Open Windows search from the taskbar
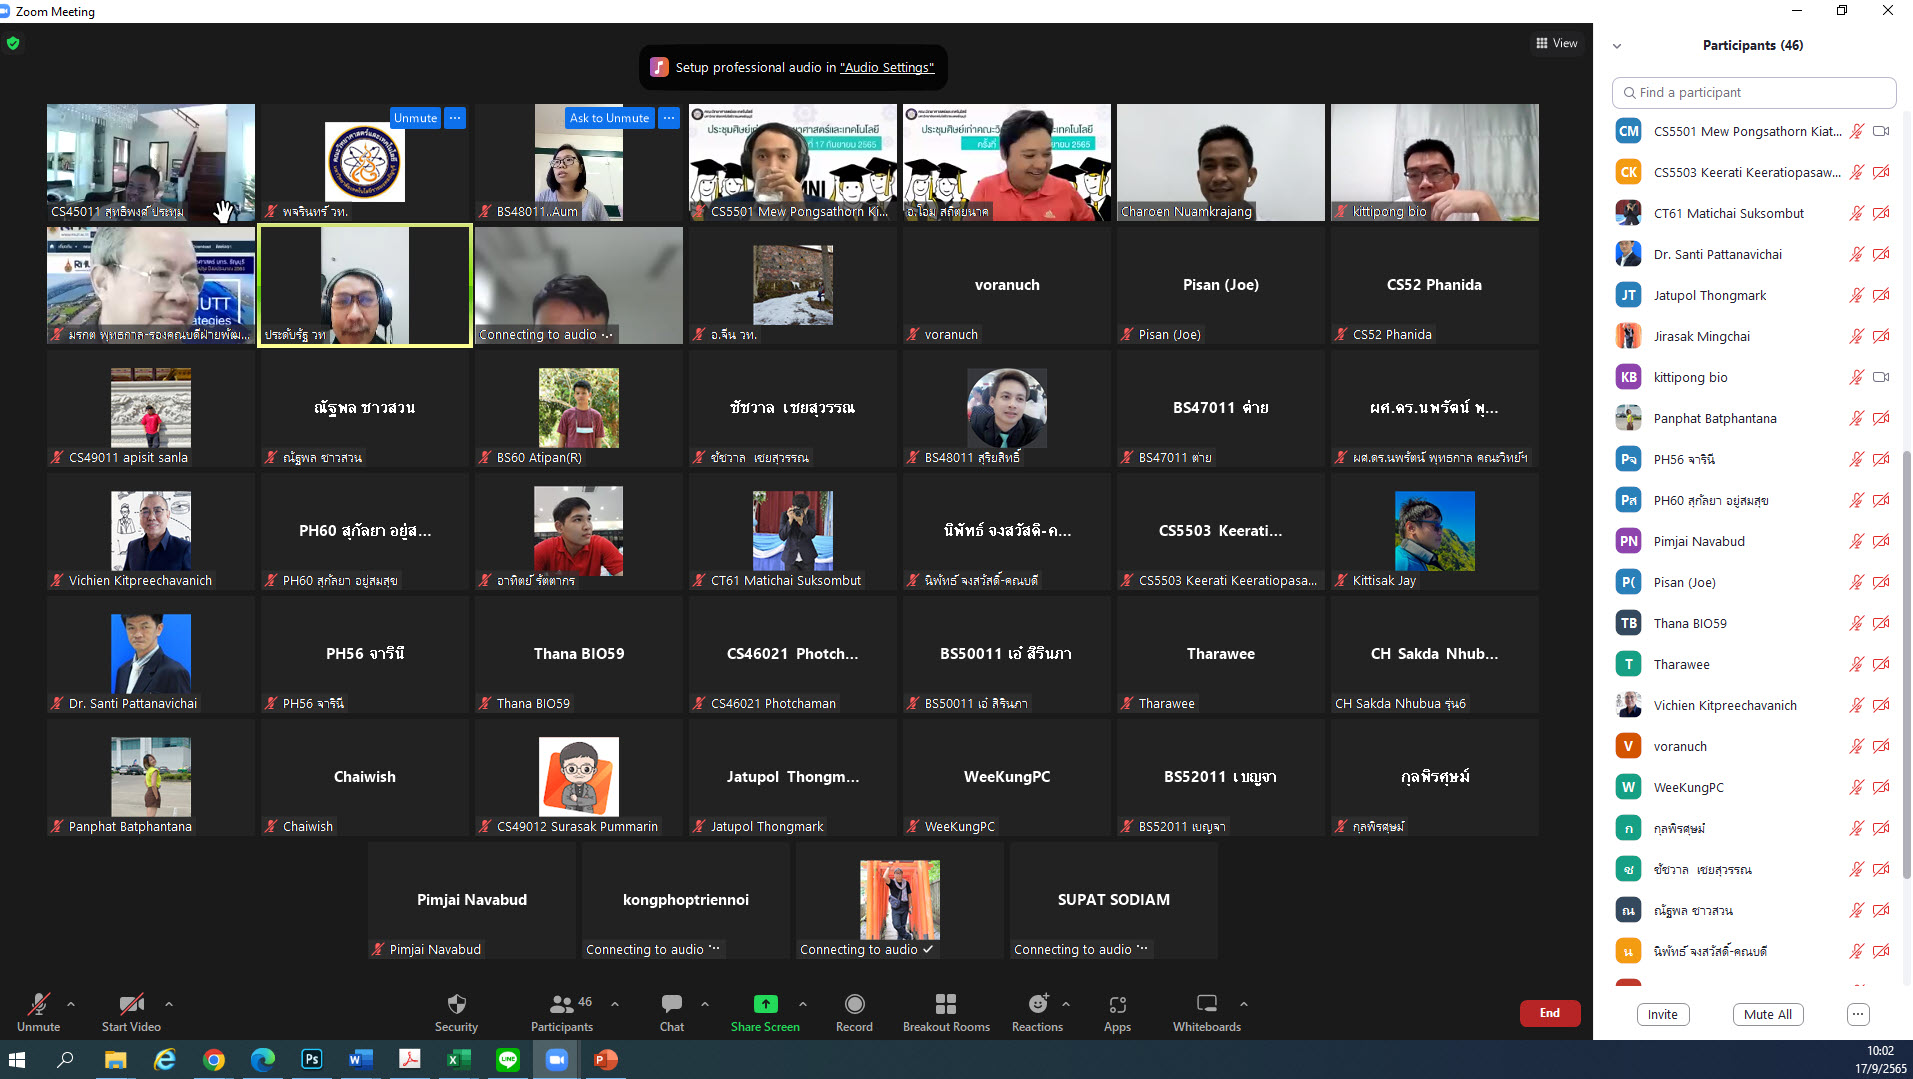 point(66,1059)
